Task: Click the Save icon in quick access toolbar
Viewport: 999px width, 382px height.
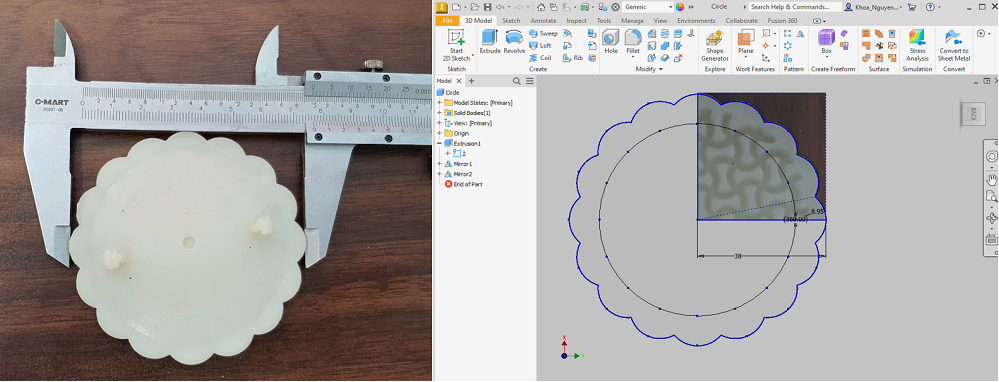Action: [487, 7]
